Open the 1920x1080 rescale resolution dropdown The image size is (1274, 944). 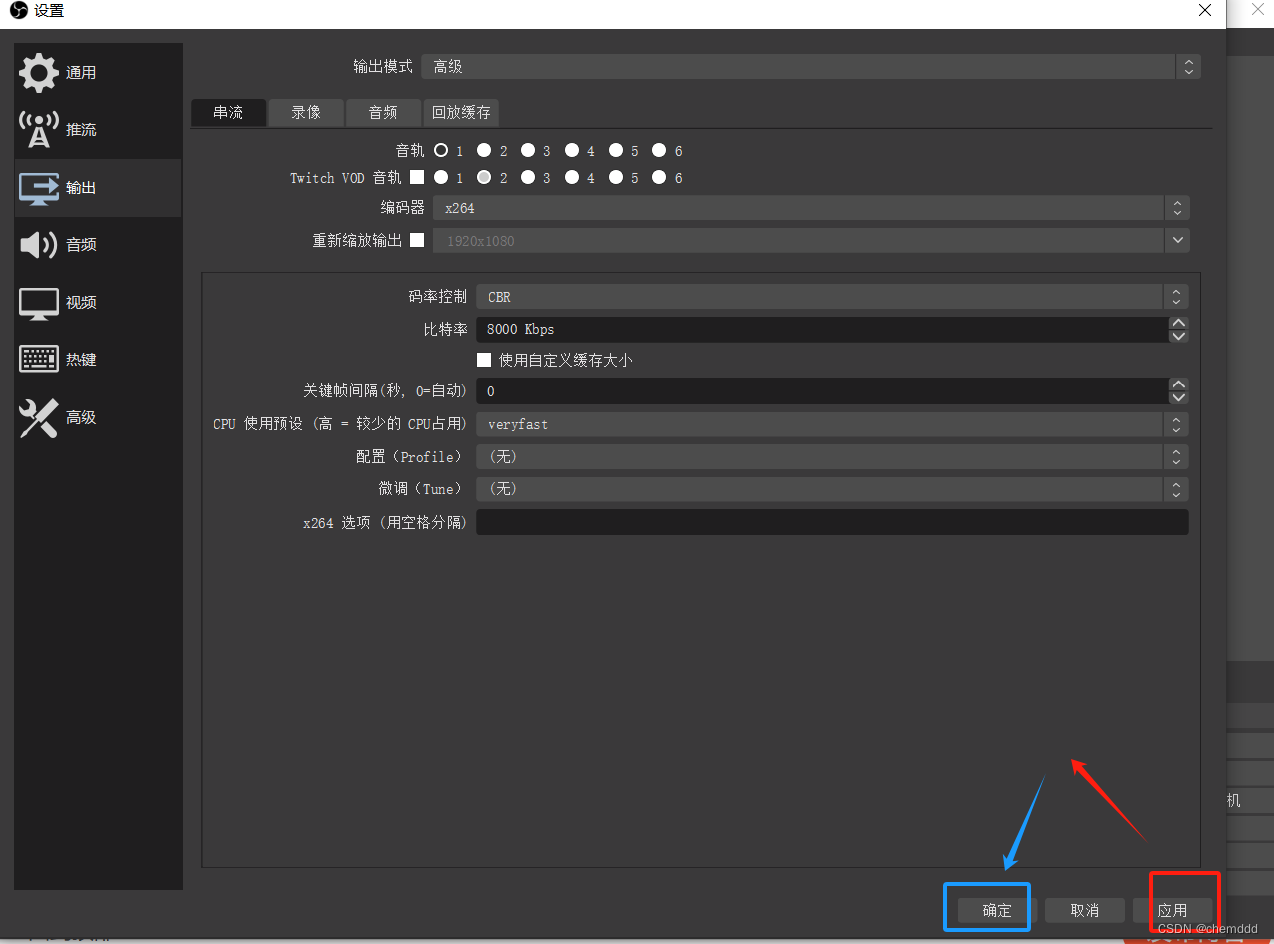[x=811, y=241]
